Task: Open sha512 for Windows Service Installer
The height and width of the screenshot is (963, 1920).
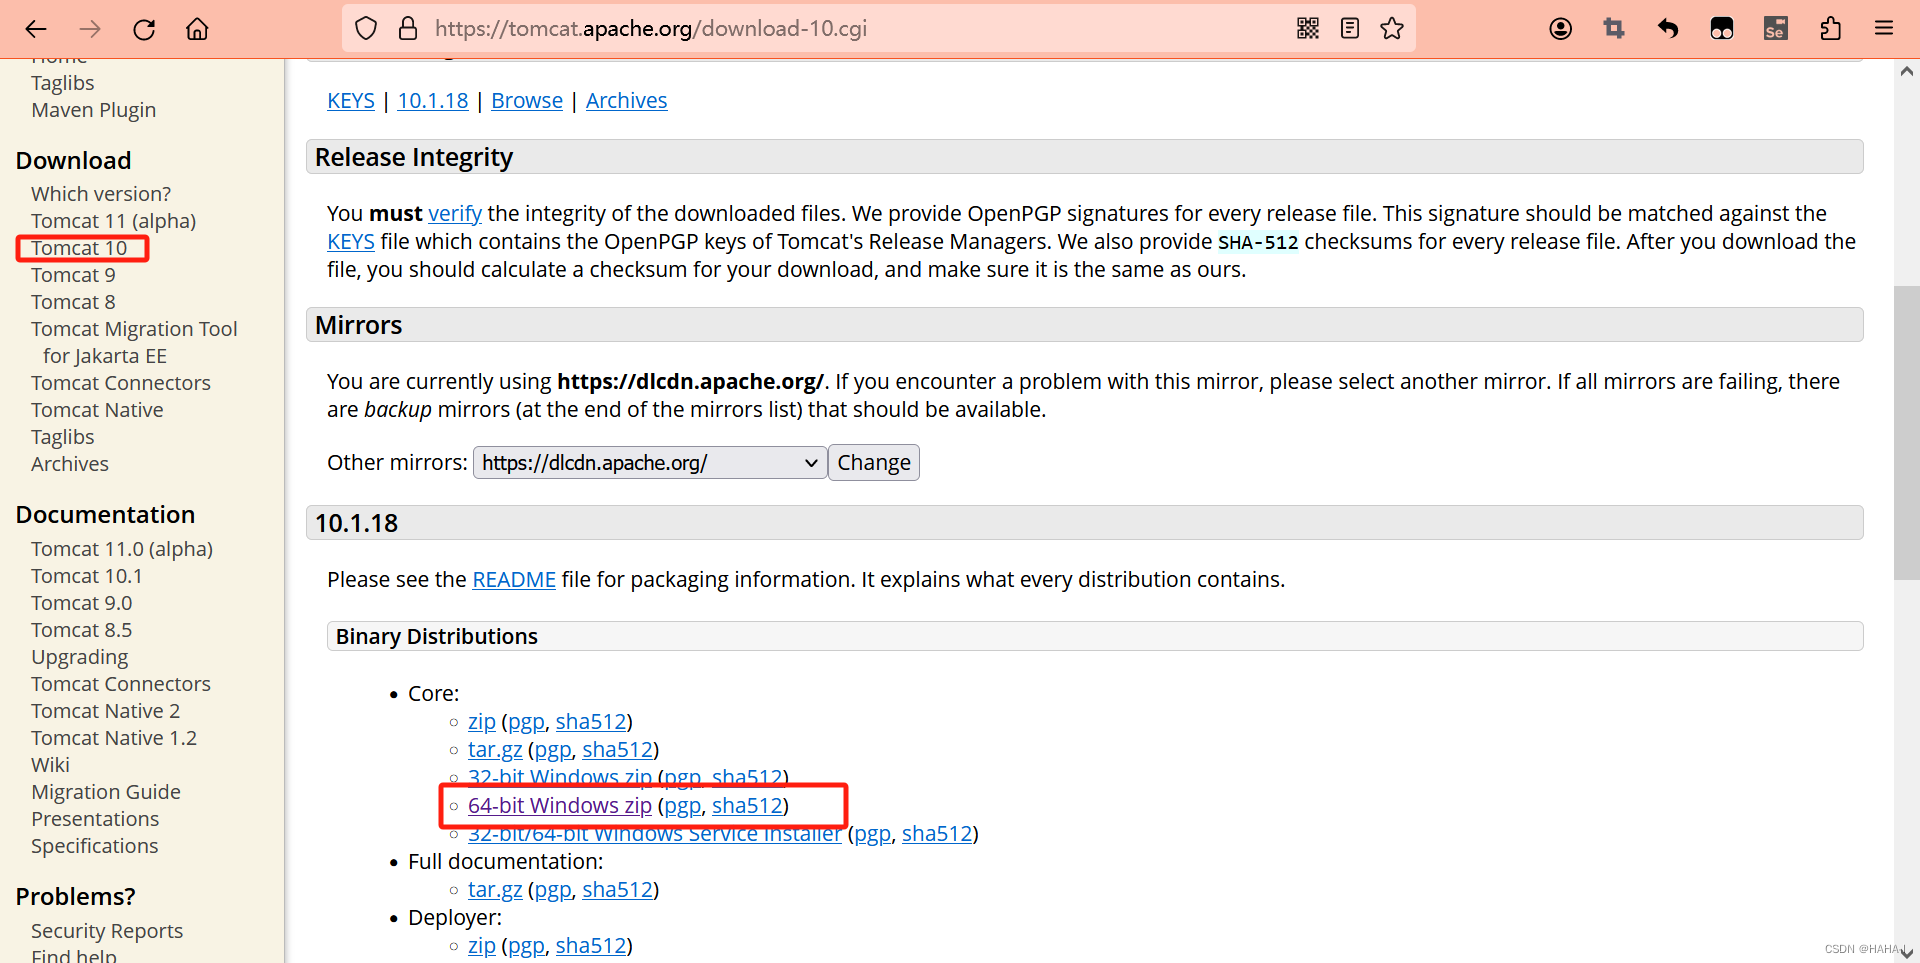Action: coord(937,834)
